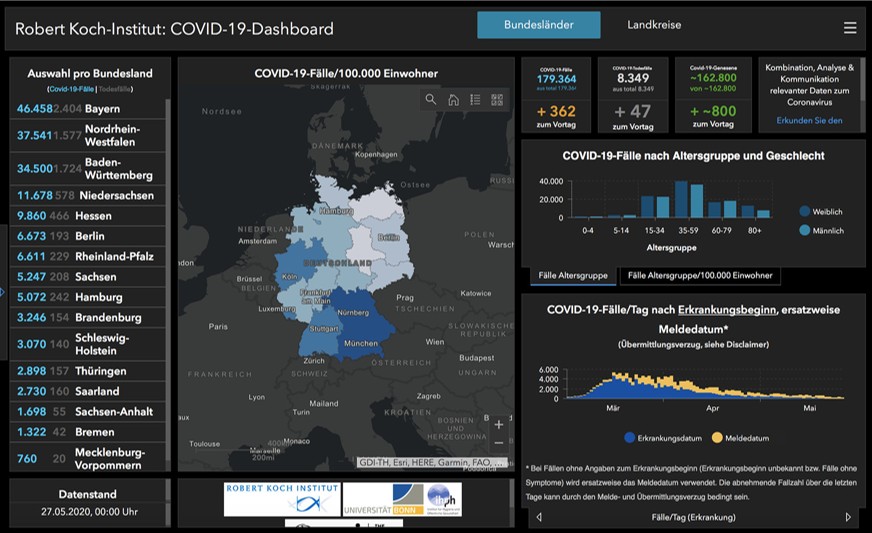This screenshot has height=533, width=872.
Task: Select Sachsen-Anhalt in the list
Action: 88,412
